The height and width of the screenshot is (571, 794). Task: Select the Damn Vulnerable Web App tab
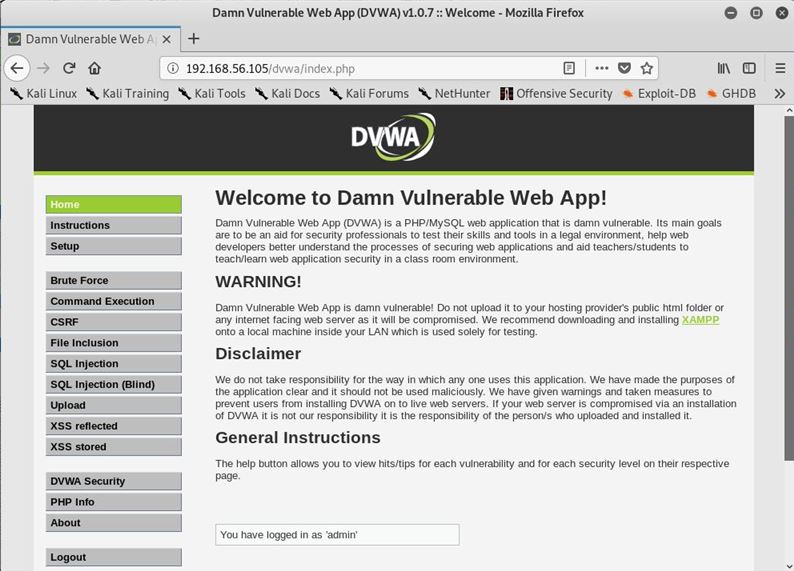pos(90,39)
